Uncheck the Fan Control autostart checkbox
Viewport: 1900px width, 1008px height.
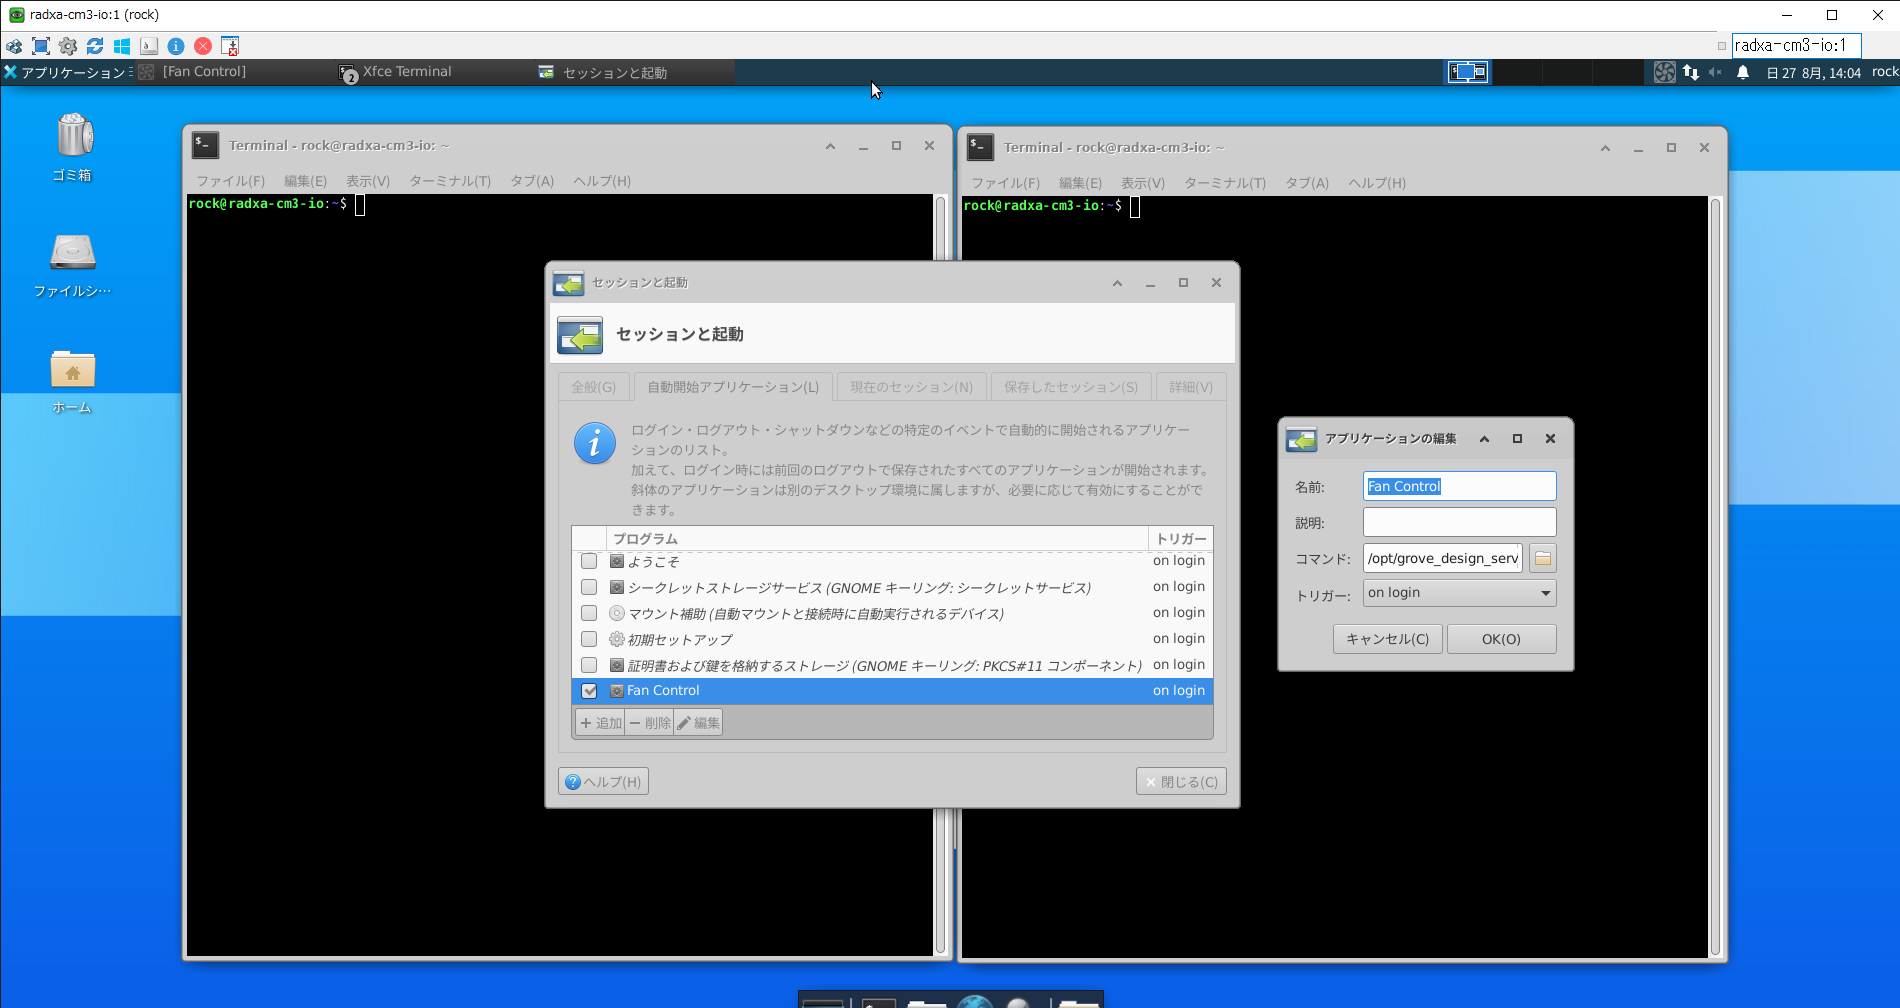point(589,691)
